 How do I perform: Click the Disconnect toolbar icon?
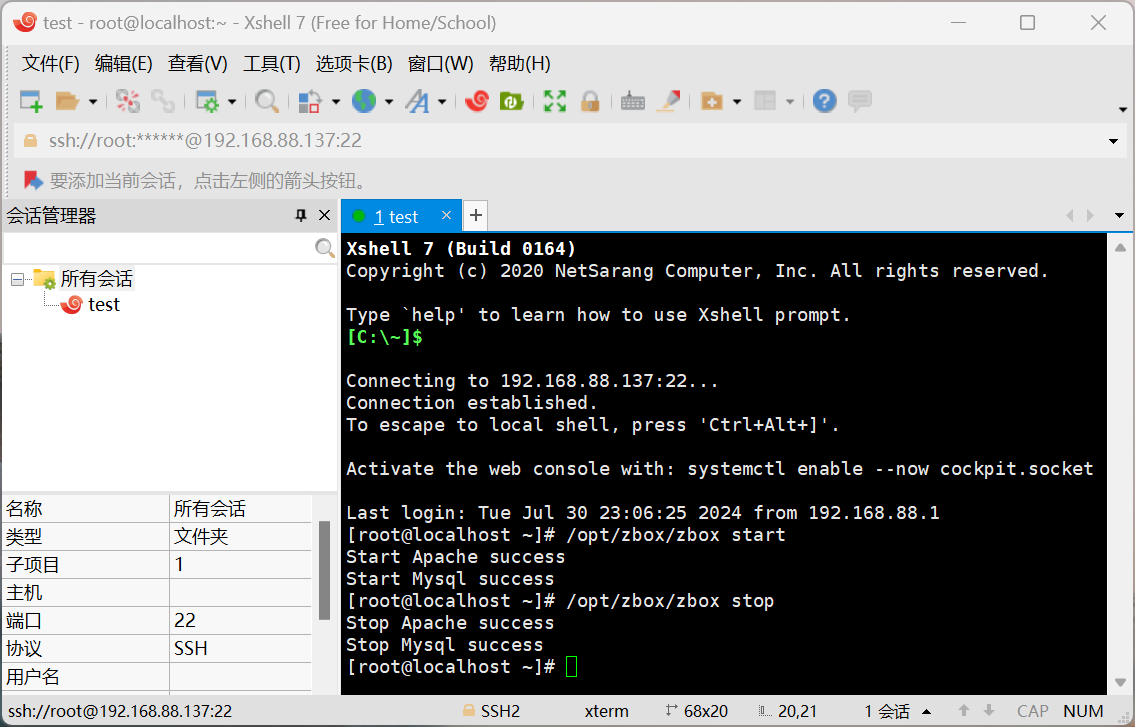pos(128,101)
